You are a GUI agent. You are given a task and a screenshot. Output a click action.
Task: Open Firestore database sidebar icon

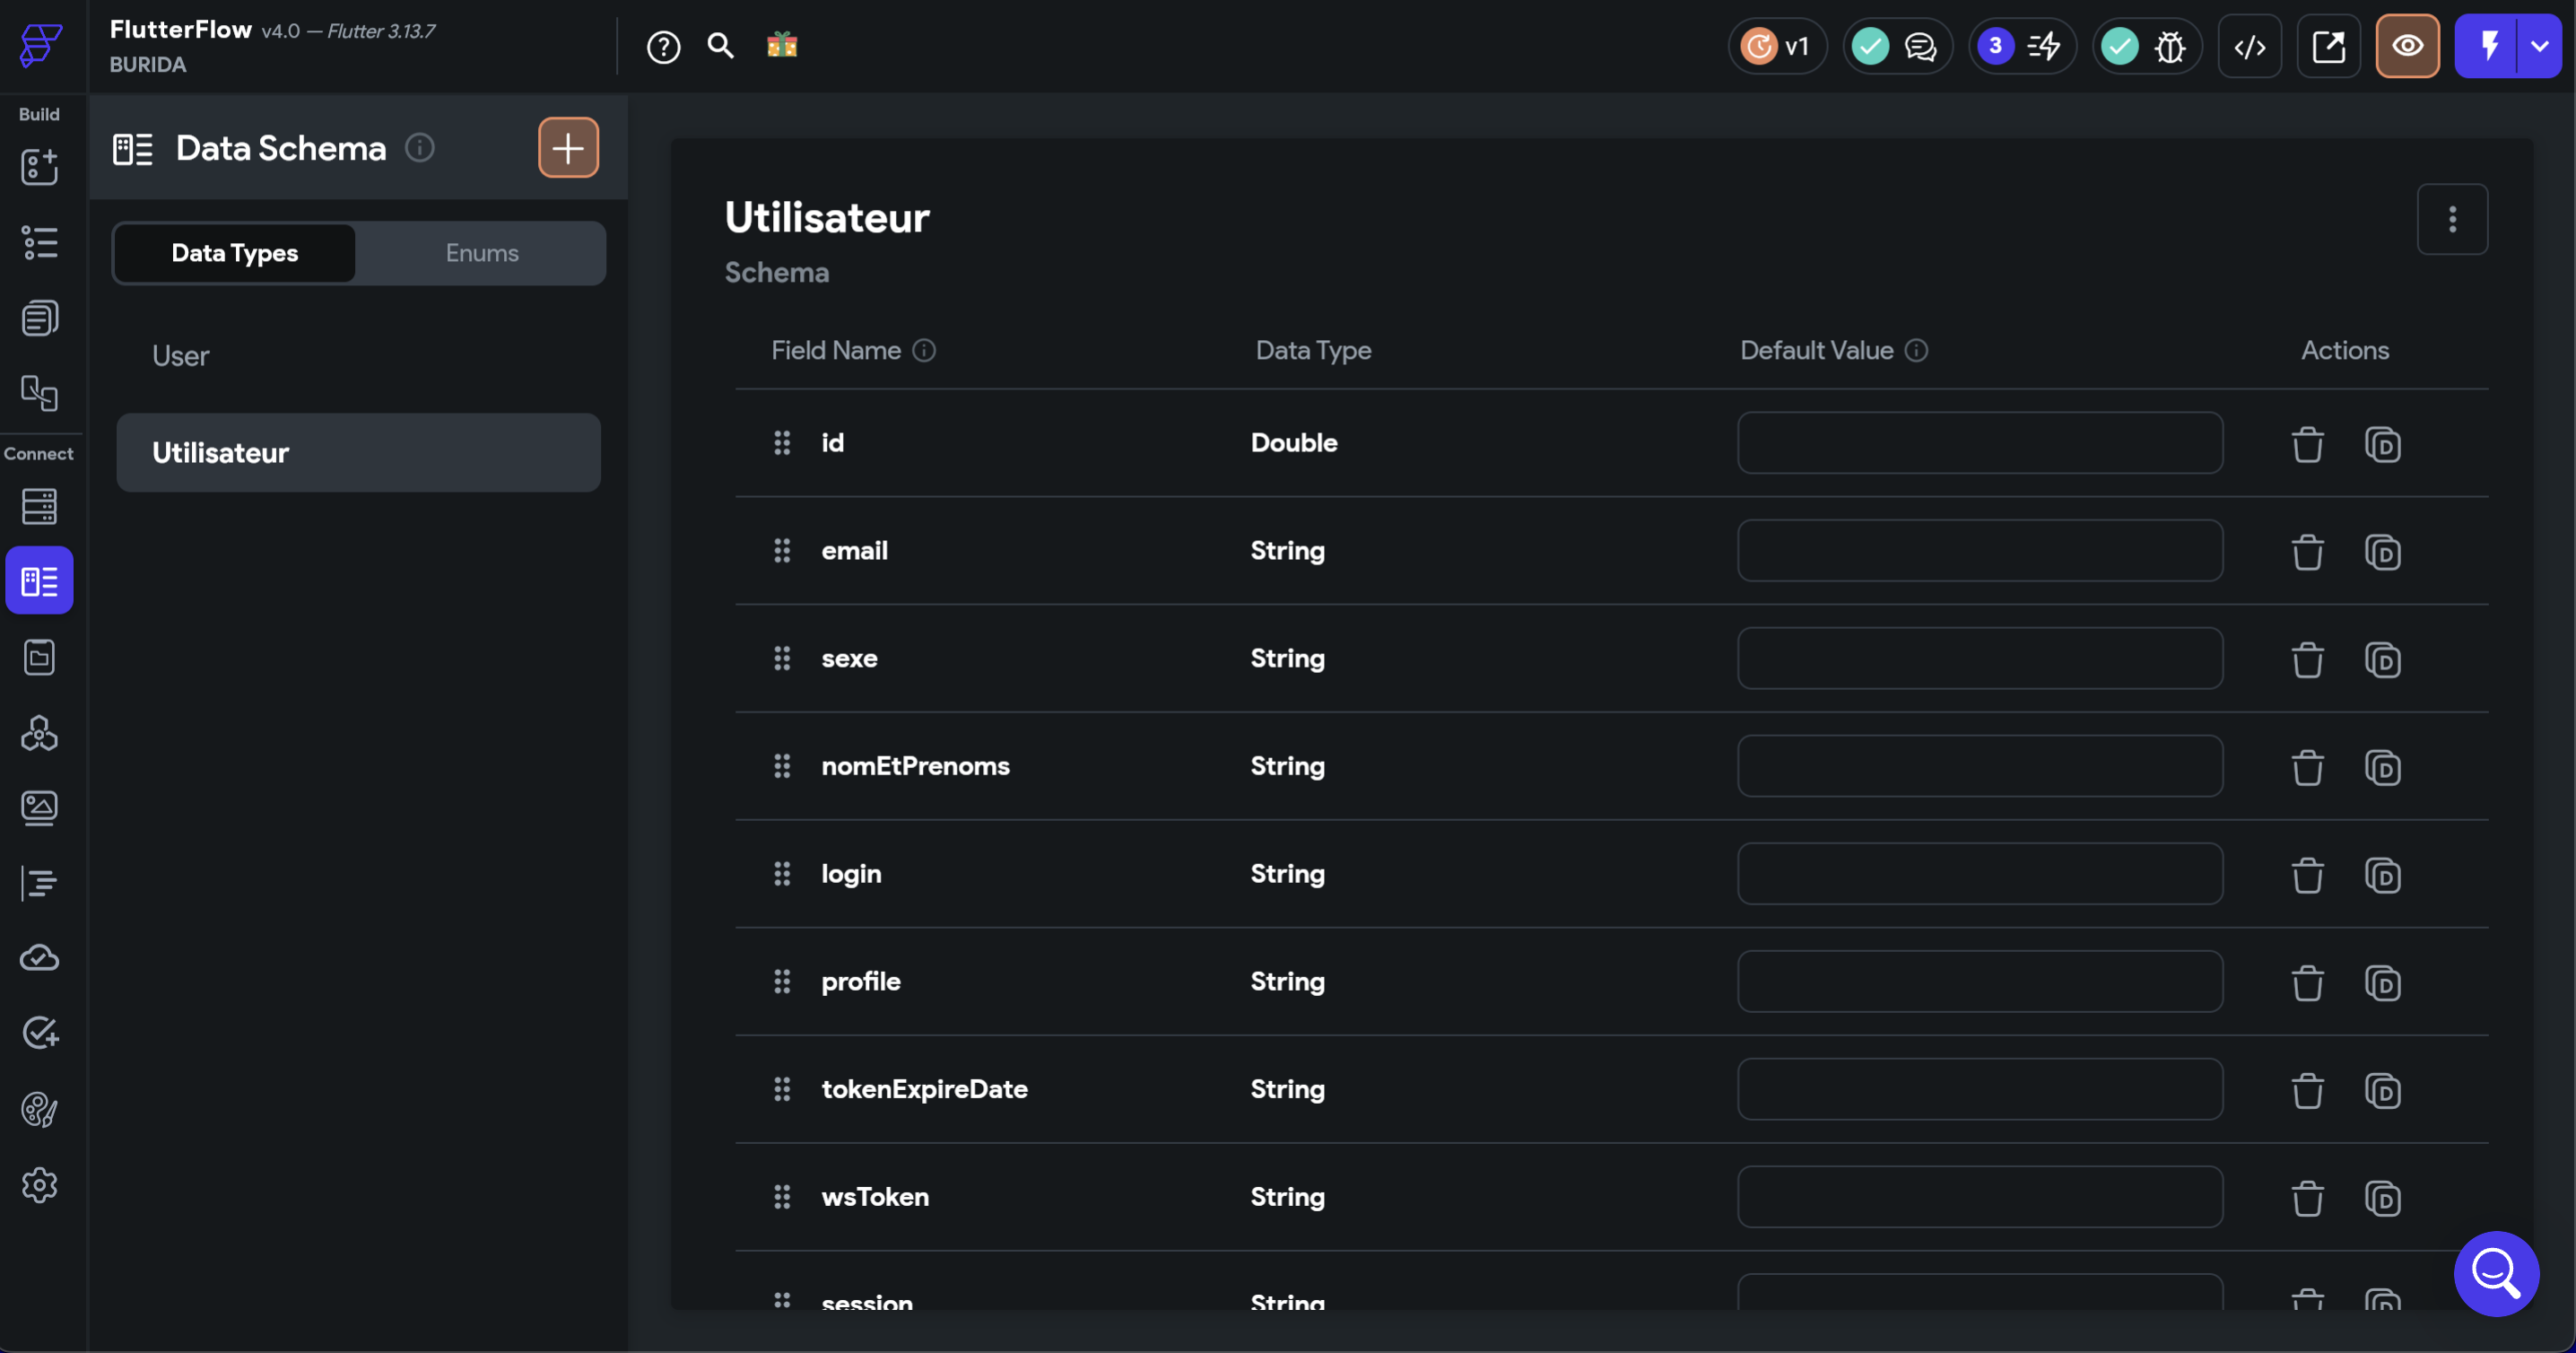click(x=39, y=506)
